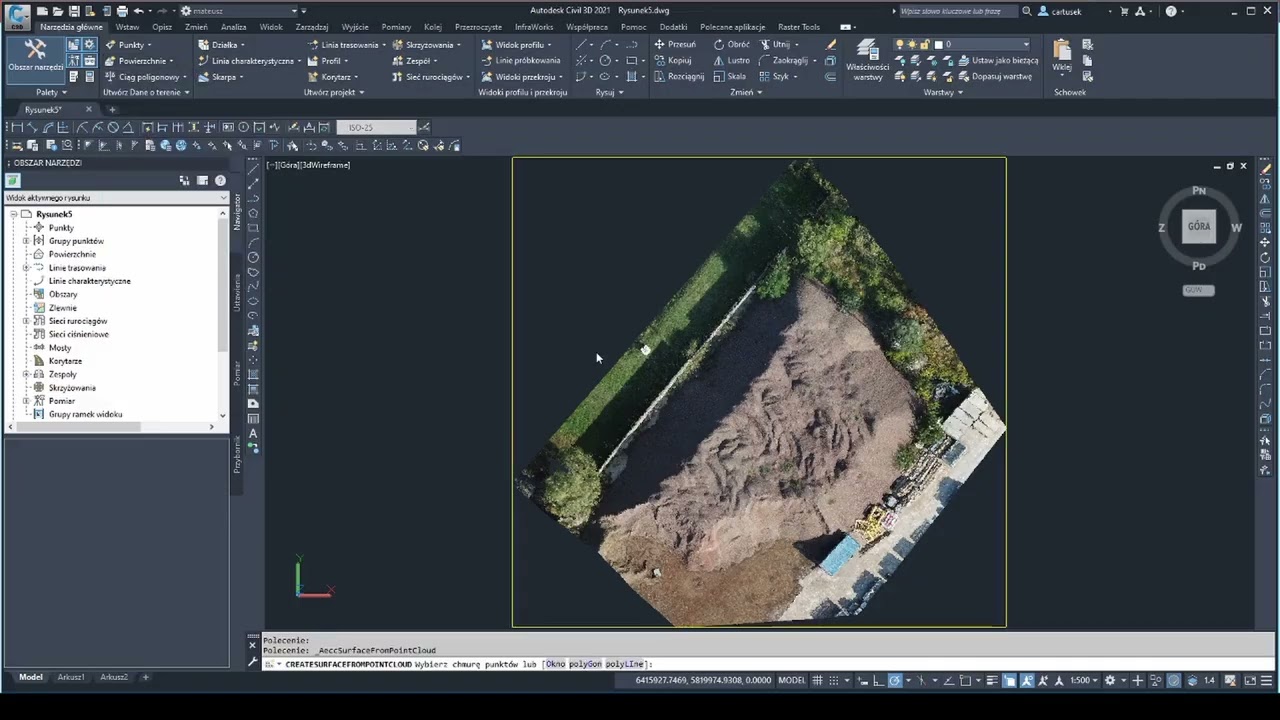Select the Rozciągnij stretch tool

click(x=679, y=76)
